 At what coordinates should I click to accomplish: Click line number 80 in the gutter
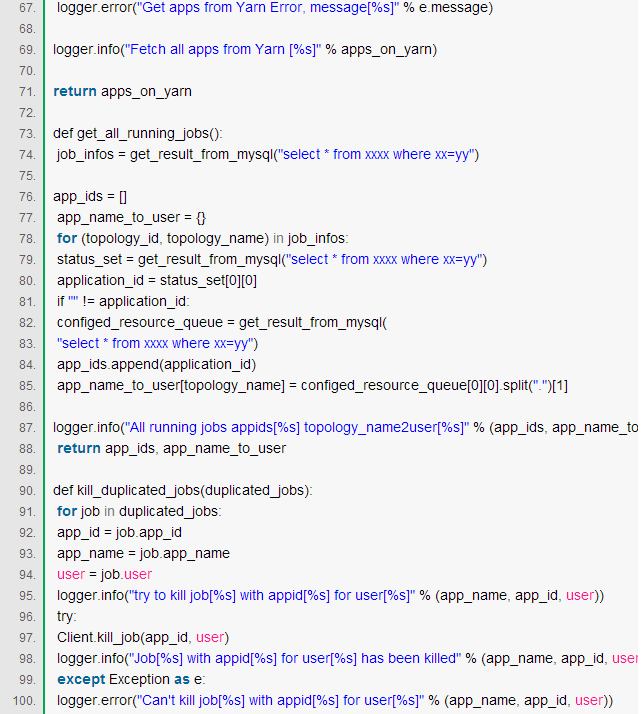pyautogui.click(x=27, y=281)
